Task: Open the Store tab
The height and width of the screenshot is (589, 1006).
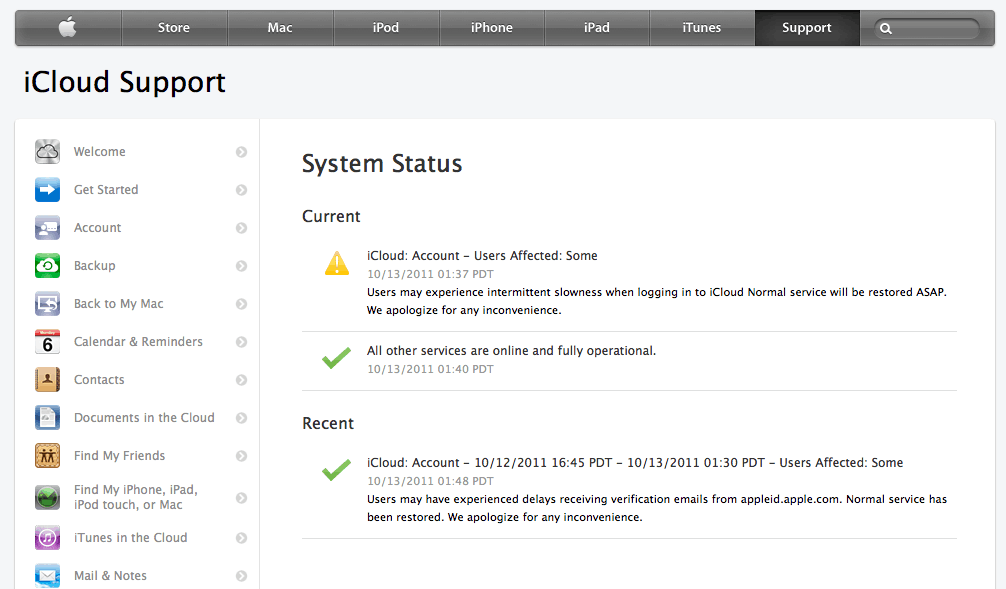Action: coord(174,28)
